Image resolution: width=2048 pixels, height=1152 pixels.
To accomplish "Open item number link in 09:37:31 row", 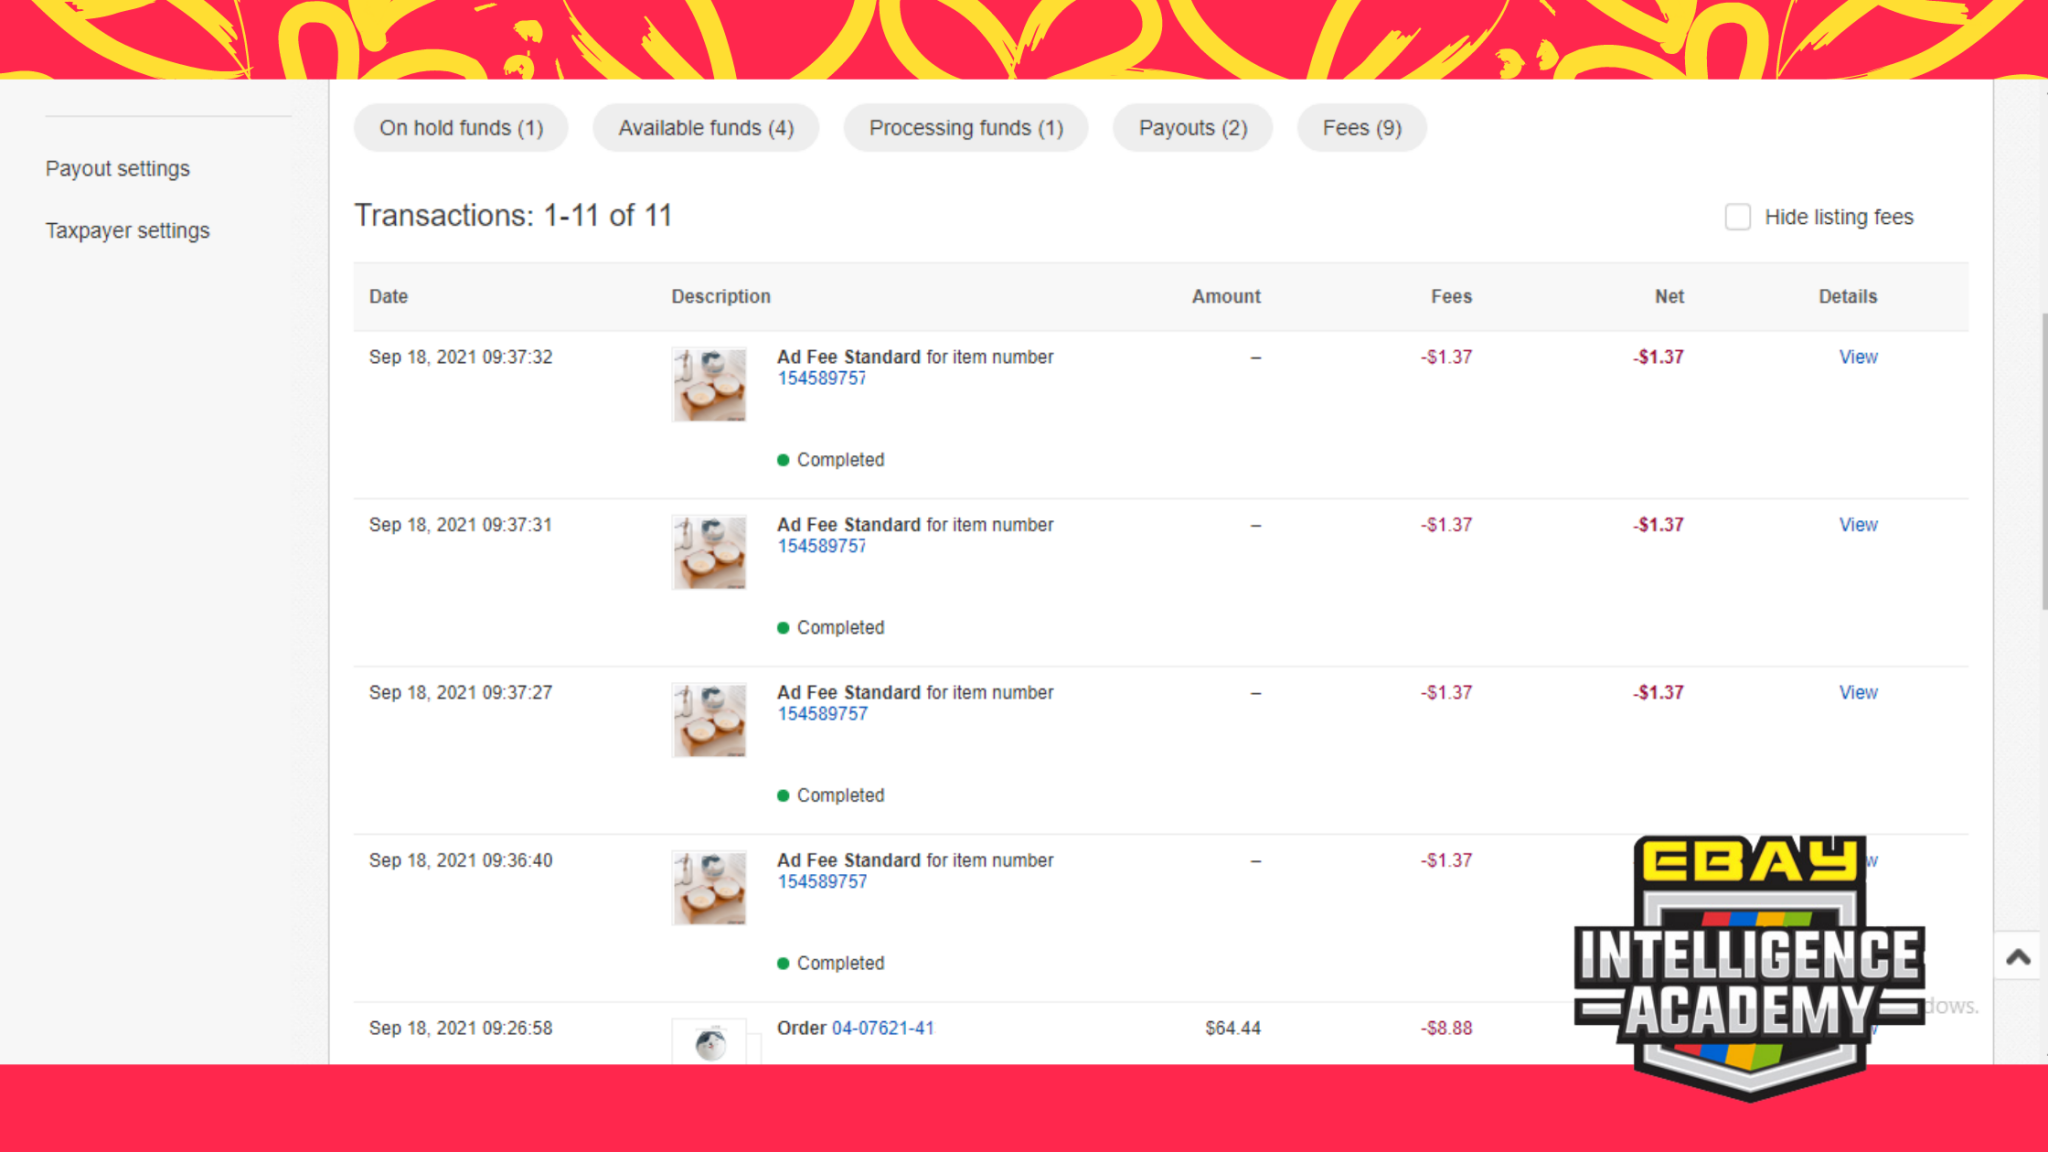I will (x=821, y=546).
